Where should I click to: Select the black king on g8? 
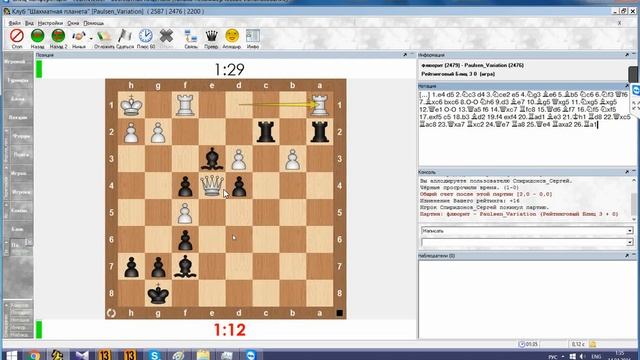coord(158,293)
